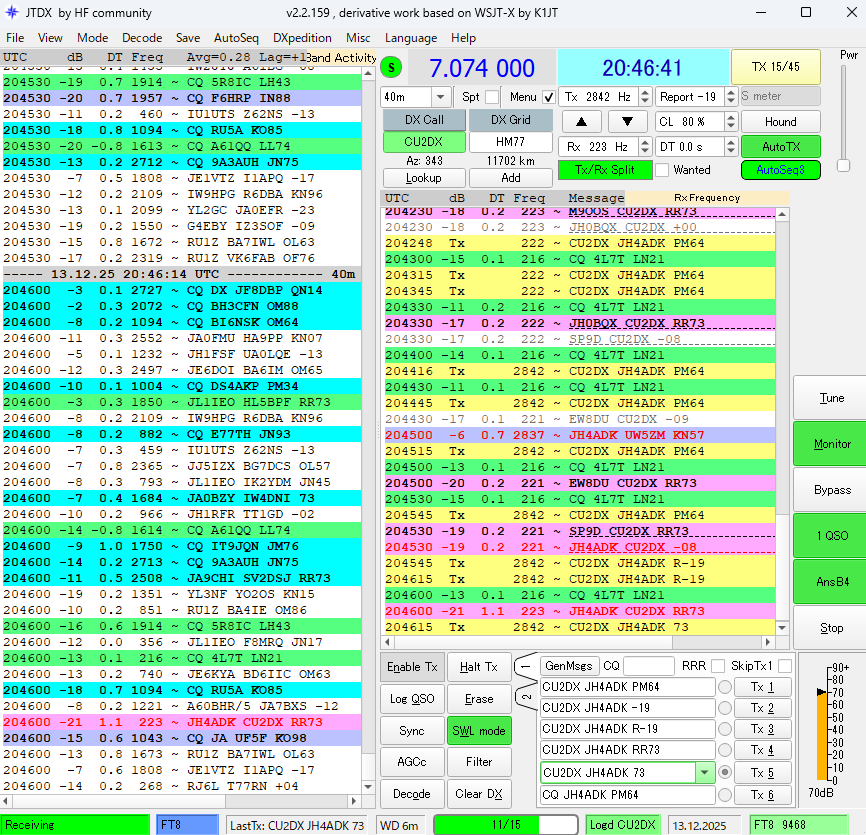Screen dimensions: 866x835
Task: Click the green S status indicator
Action: [x=392, y=68]
